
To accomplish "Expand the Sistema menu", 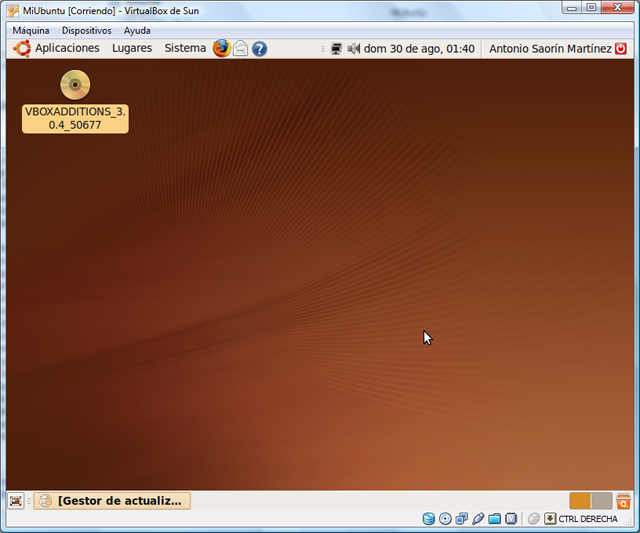I will [x=185, y=48].
